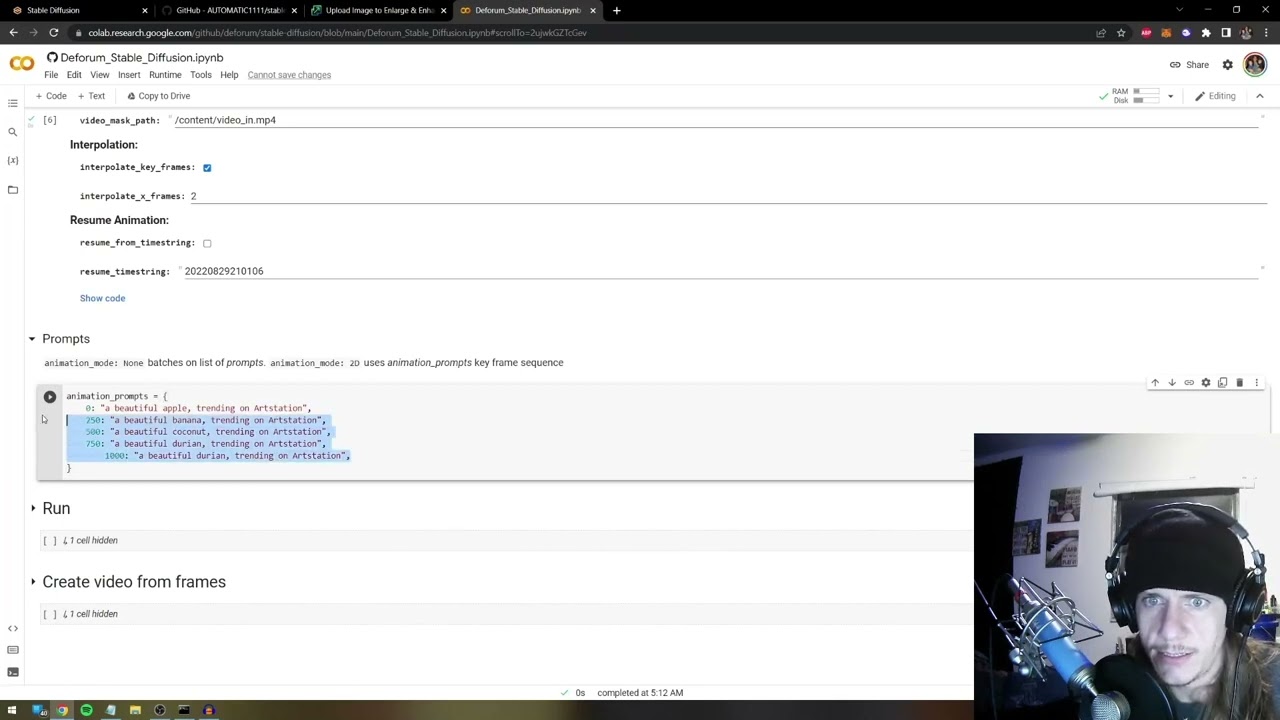Run the animation_prompts cell
Image resolution: width=1280 pixels, height=720 pixels.
pyautogui.click(x=50, y=397)
